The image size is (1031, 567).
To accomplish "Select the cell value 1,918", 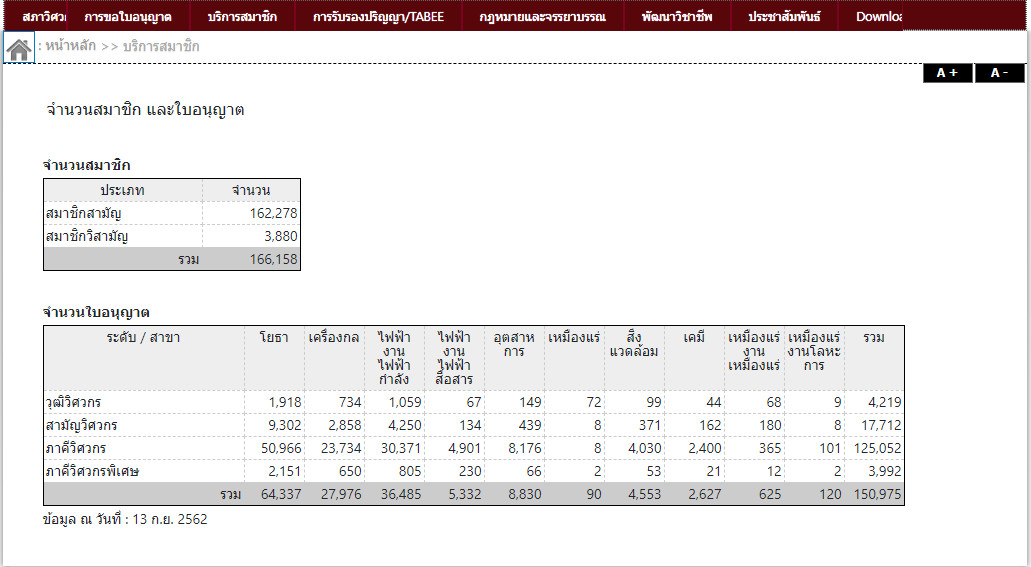I will pos(285,403).
